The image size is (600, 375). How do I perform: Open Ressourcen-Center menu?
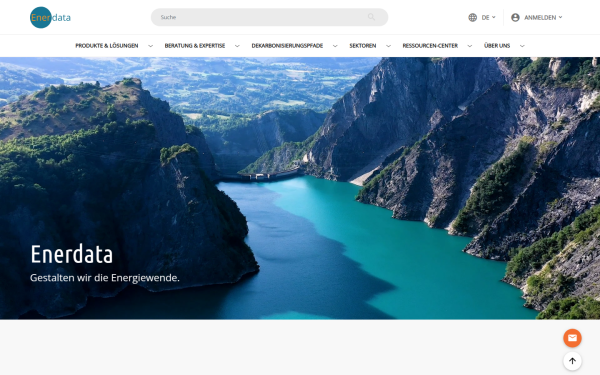pos(430,46)
